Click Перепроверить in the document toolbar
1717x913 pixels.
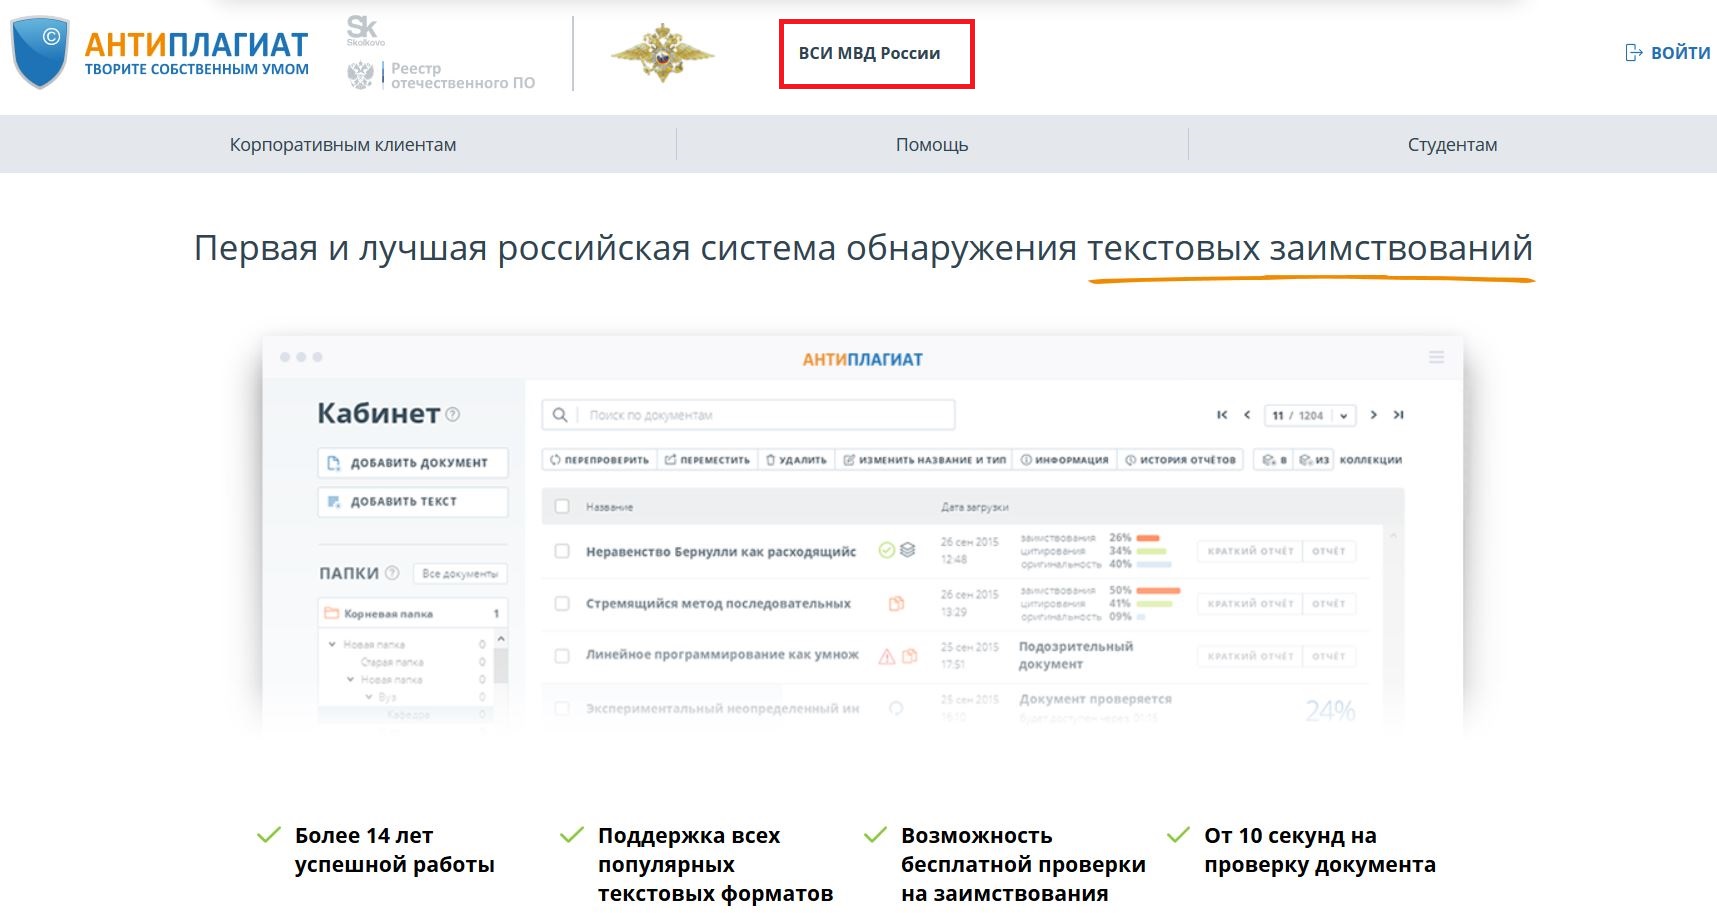point(600,460)
